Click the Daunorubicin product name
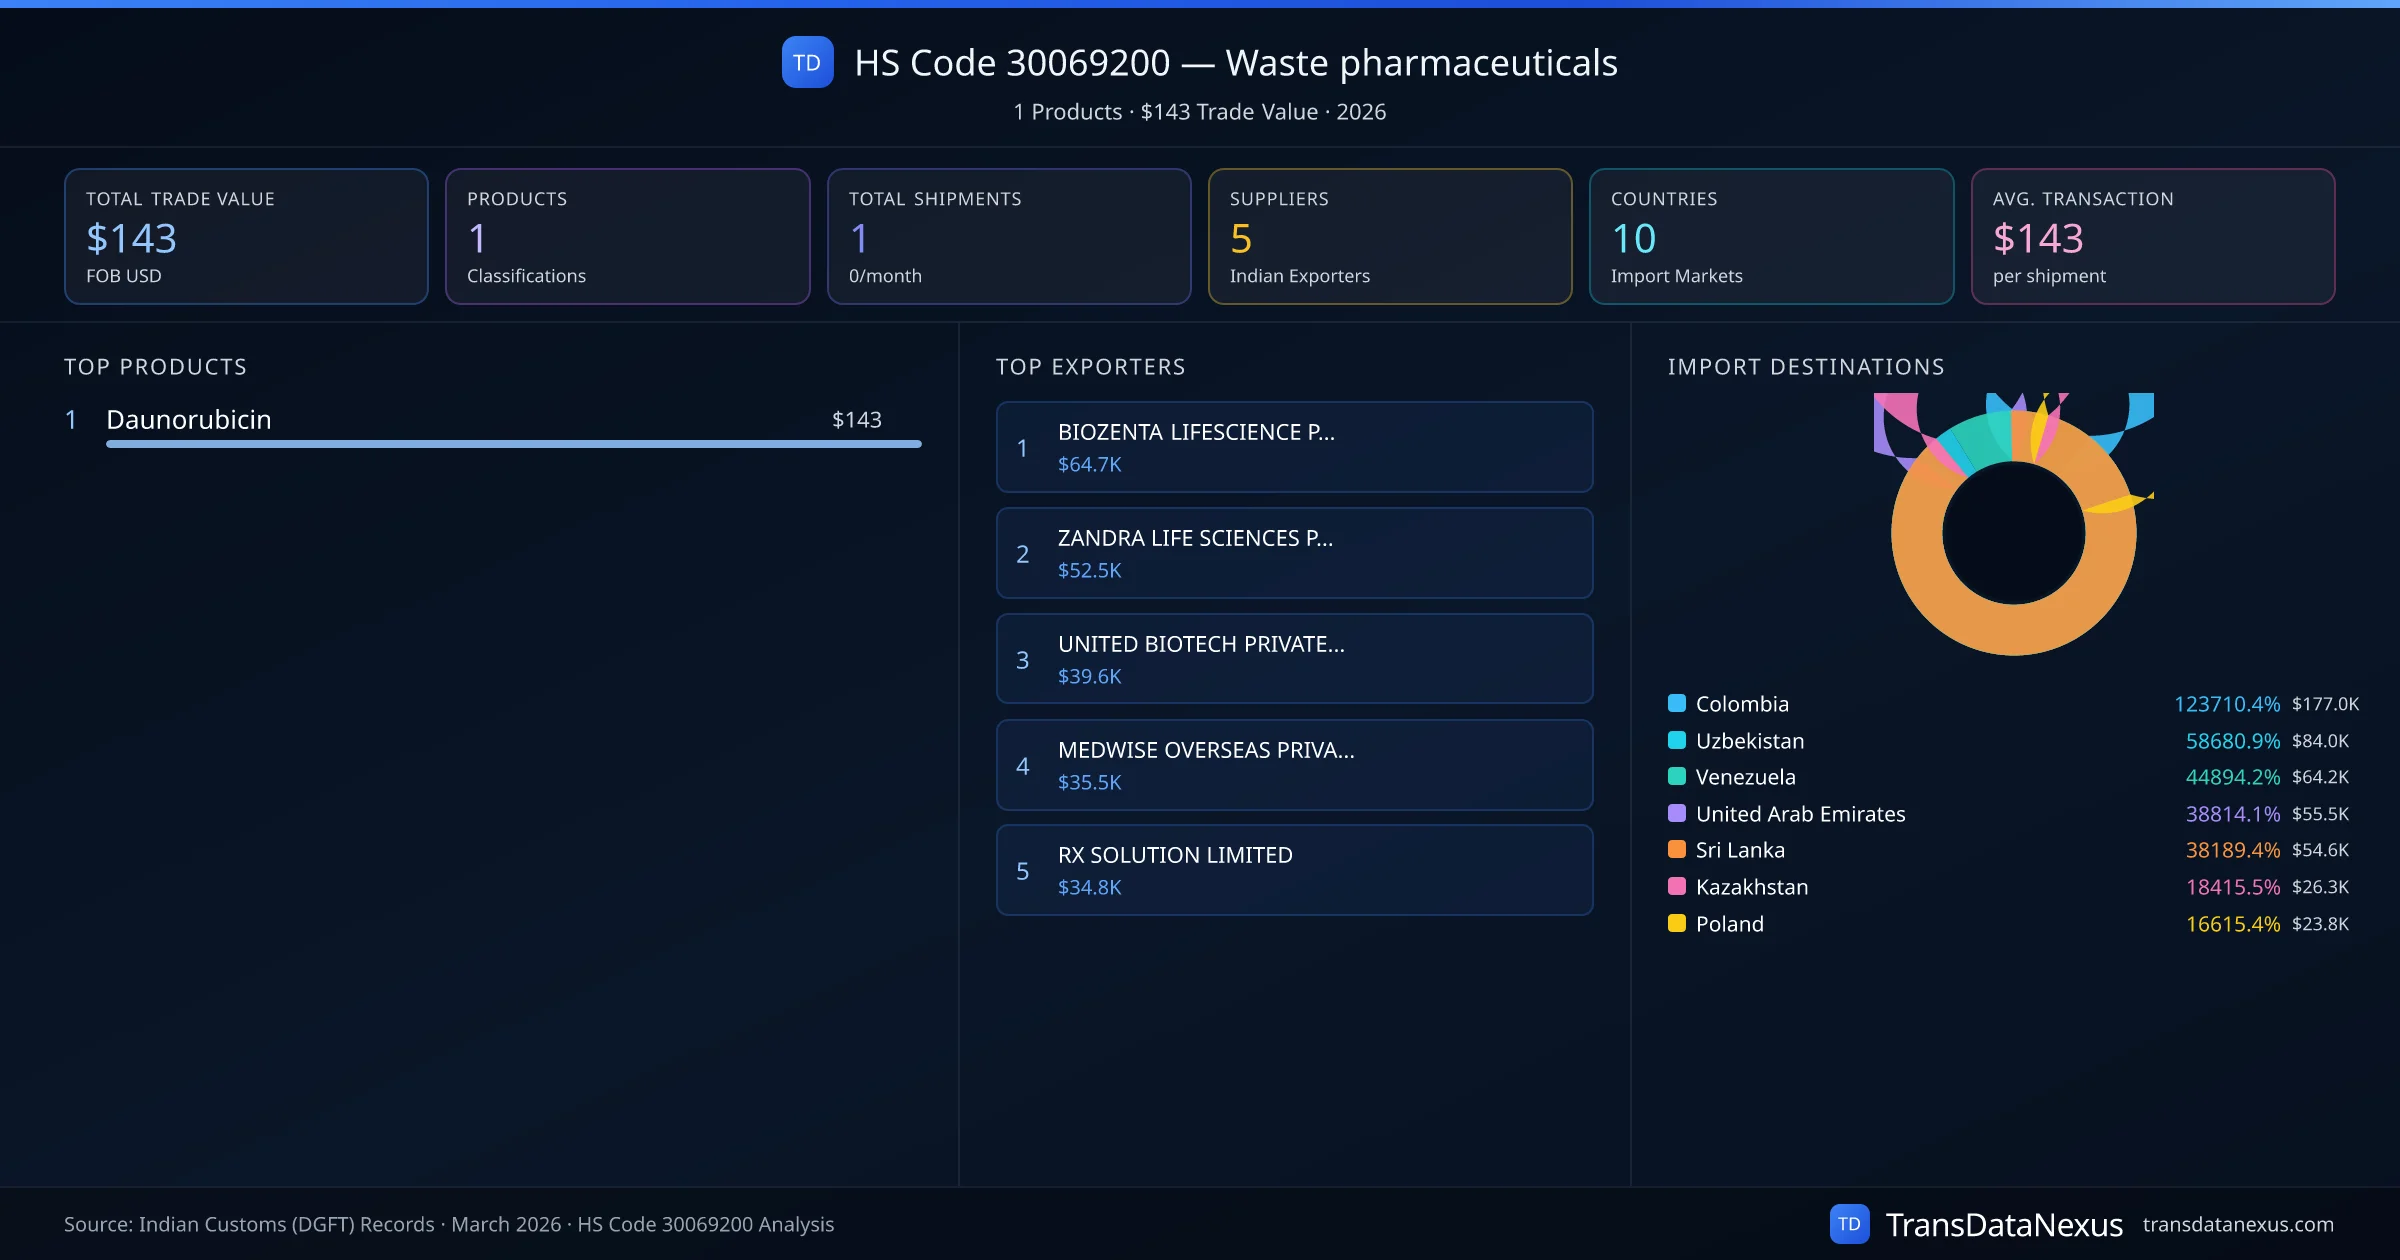 coord(188,419)
